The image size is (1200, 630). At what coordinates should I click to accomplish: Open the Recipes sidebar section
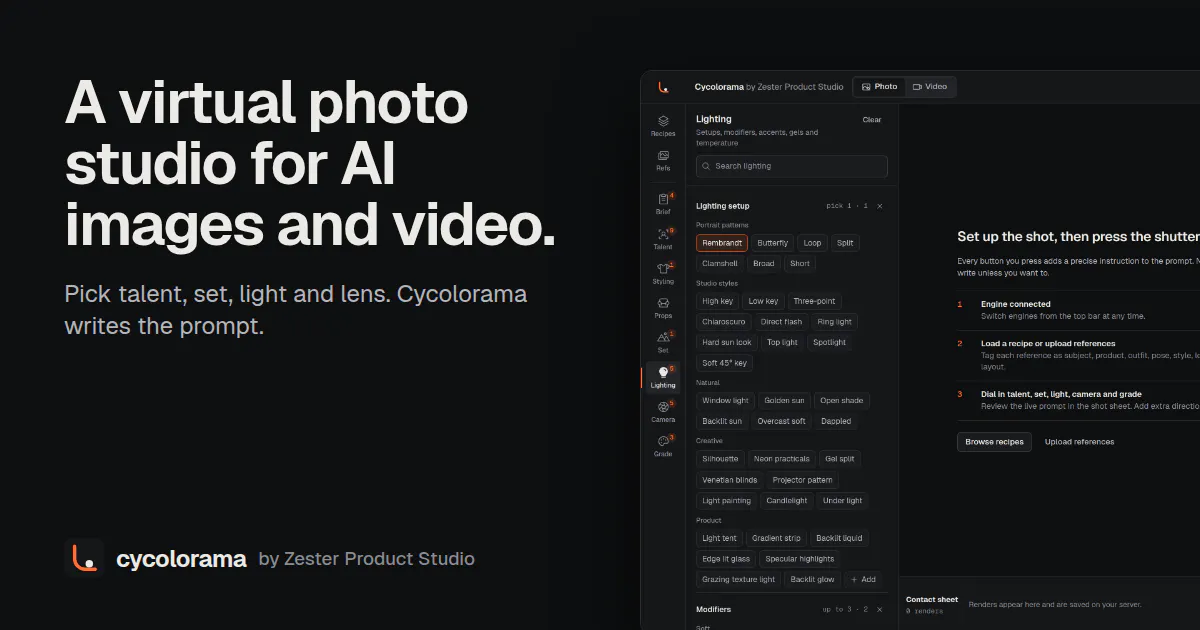coord(663,125)
